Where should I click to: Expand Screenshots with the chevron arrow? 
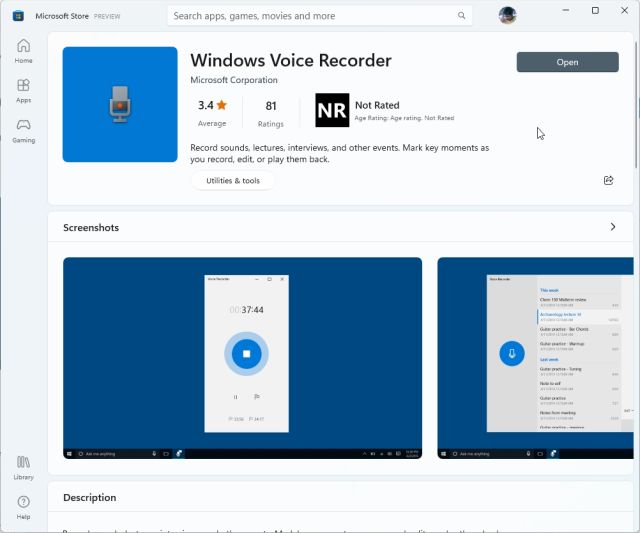(613, 227)
